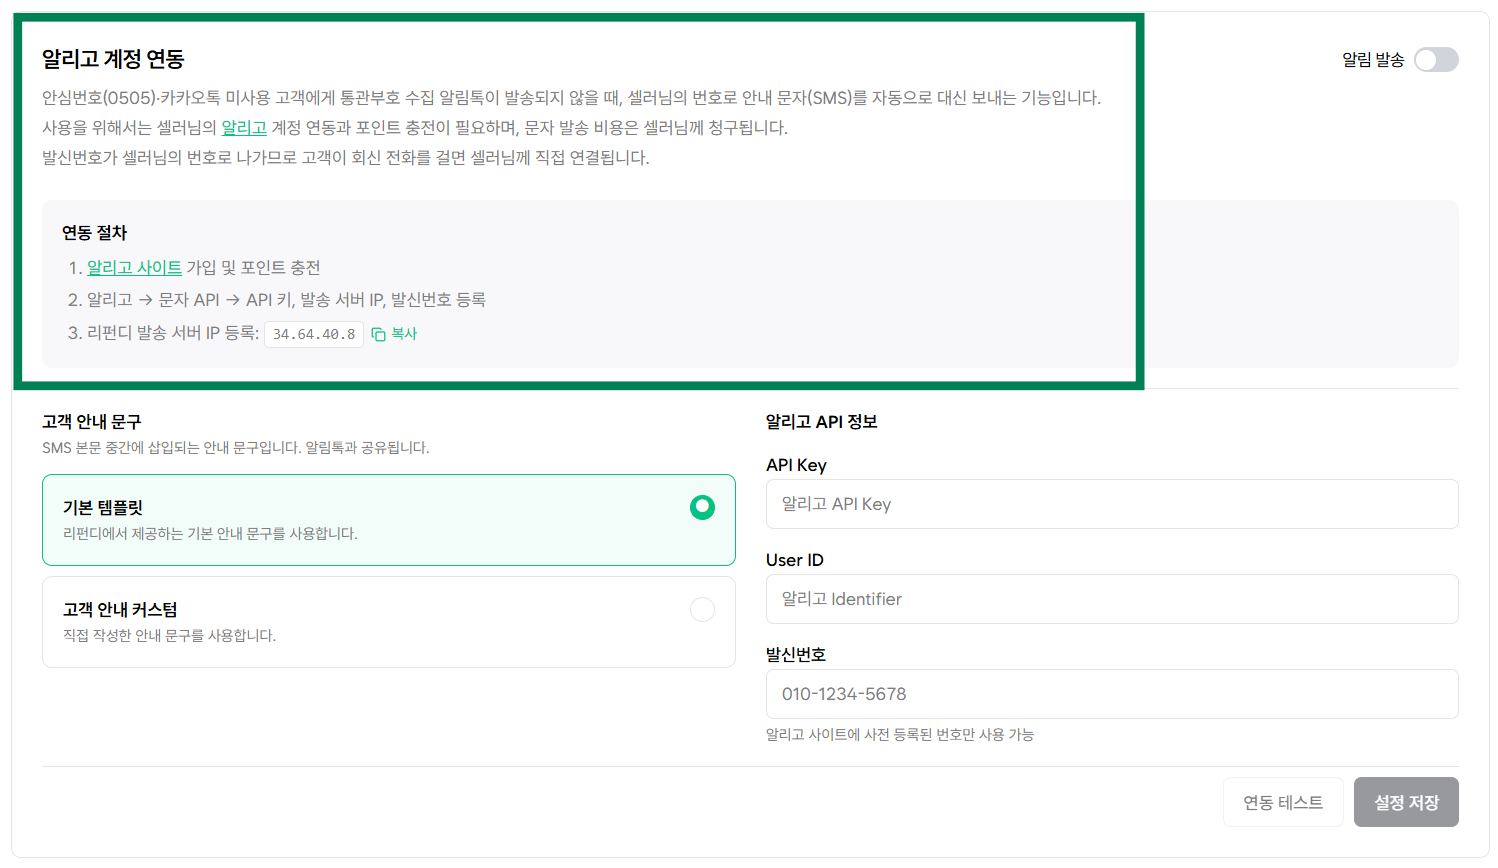Click the 설정 저장 button
Screen dimensions: 1498x868
tap(1406, 802)
